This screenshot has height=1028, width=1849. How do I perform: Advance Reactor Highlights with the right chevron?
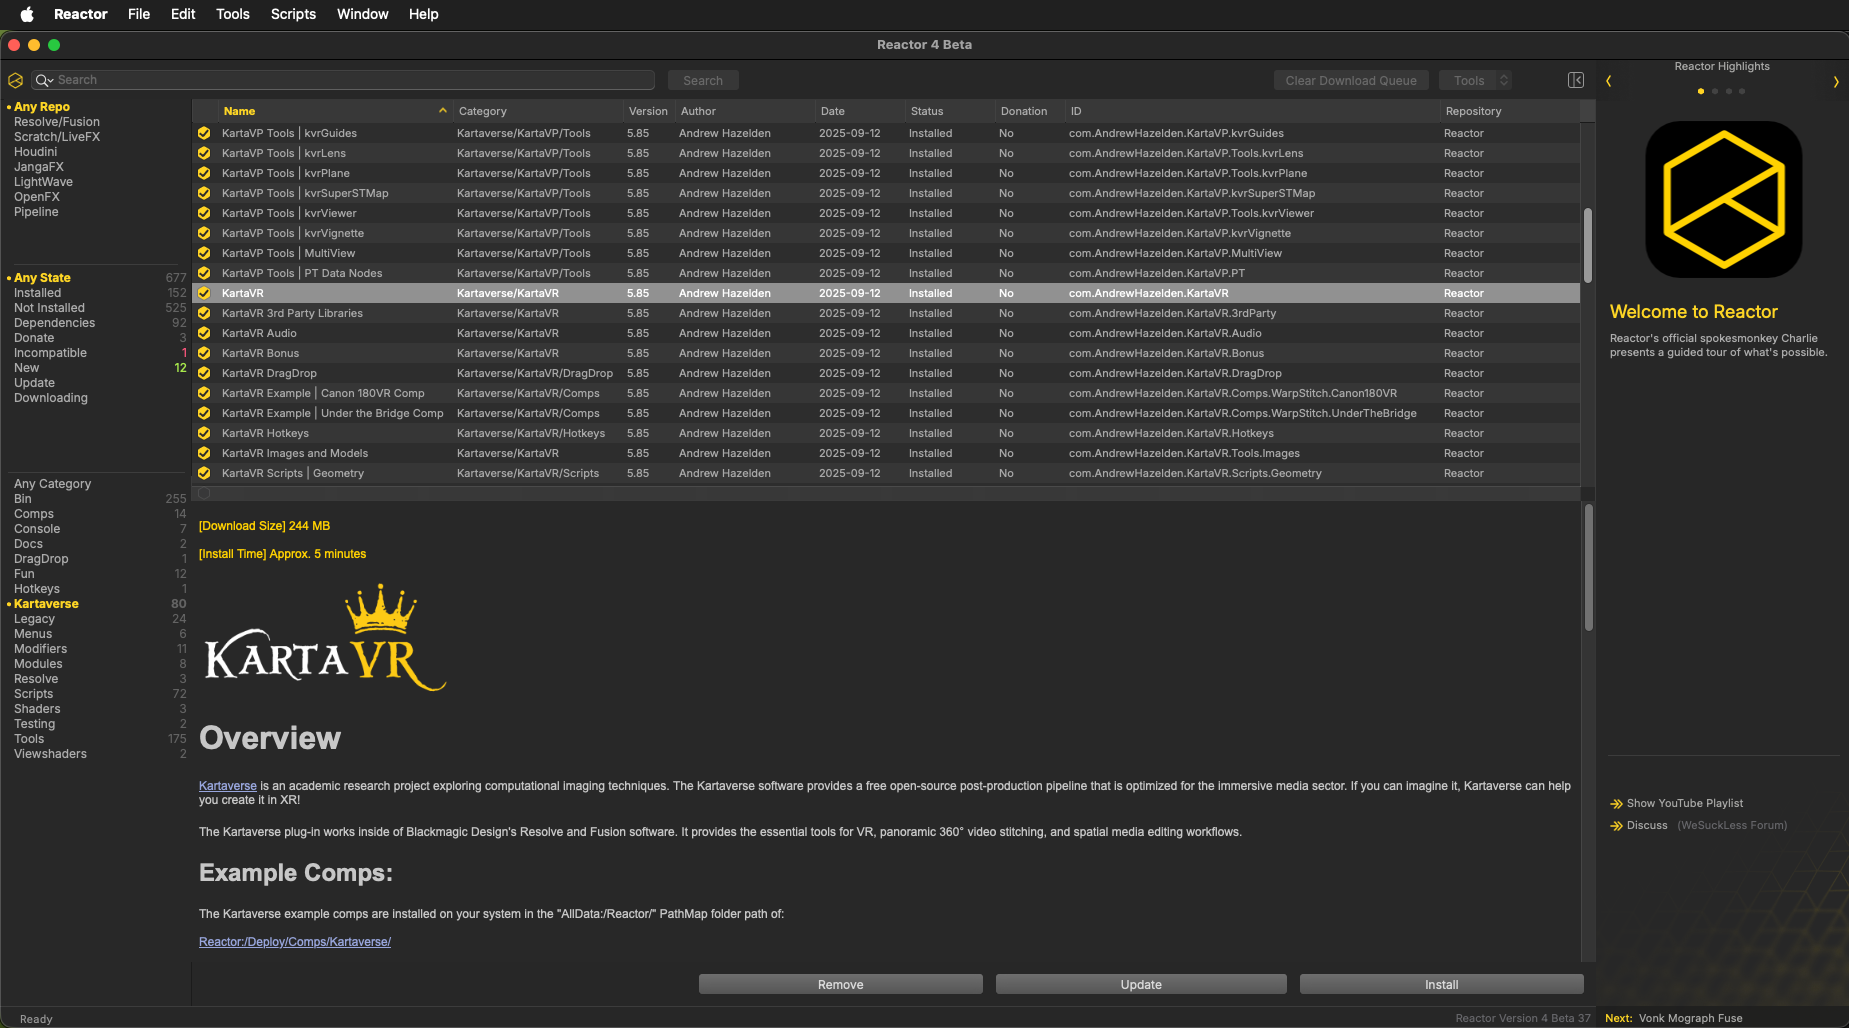coord(1836,81)
